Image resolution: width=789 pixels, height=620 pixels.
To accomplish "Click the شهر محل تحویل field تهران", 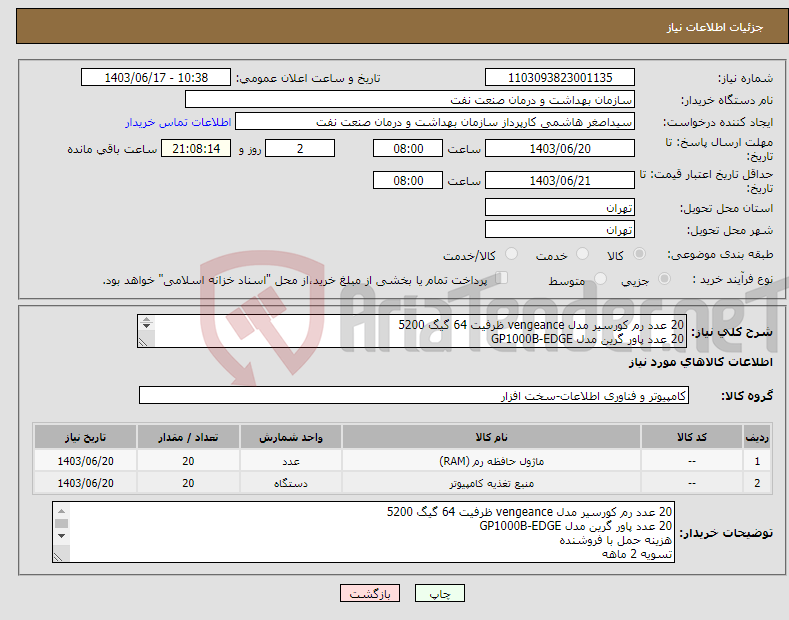I will point(560,229).
